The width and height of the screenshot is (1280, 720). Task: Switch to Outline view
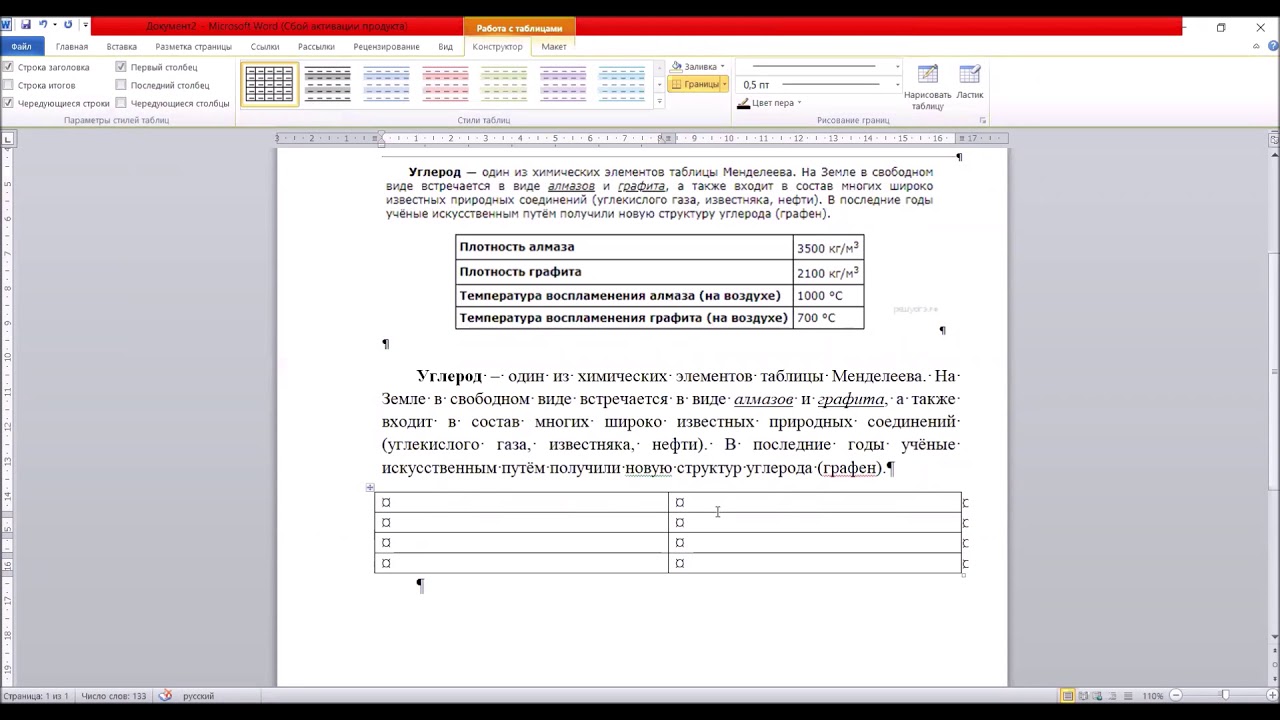(1113, 696)
